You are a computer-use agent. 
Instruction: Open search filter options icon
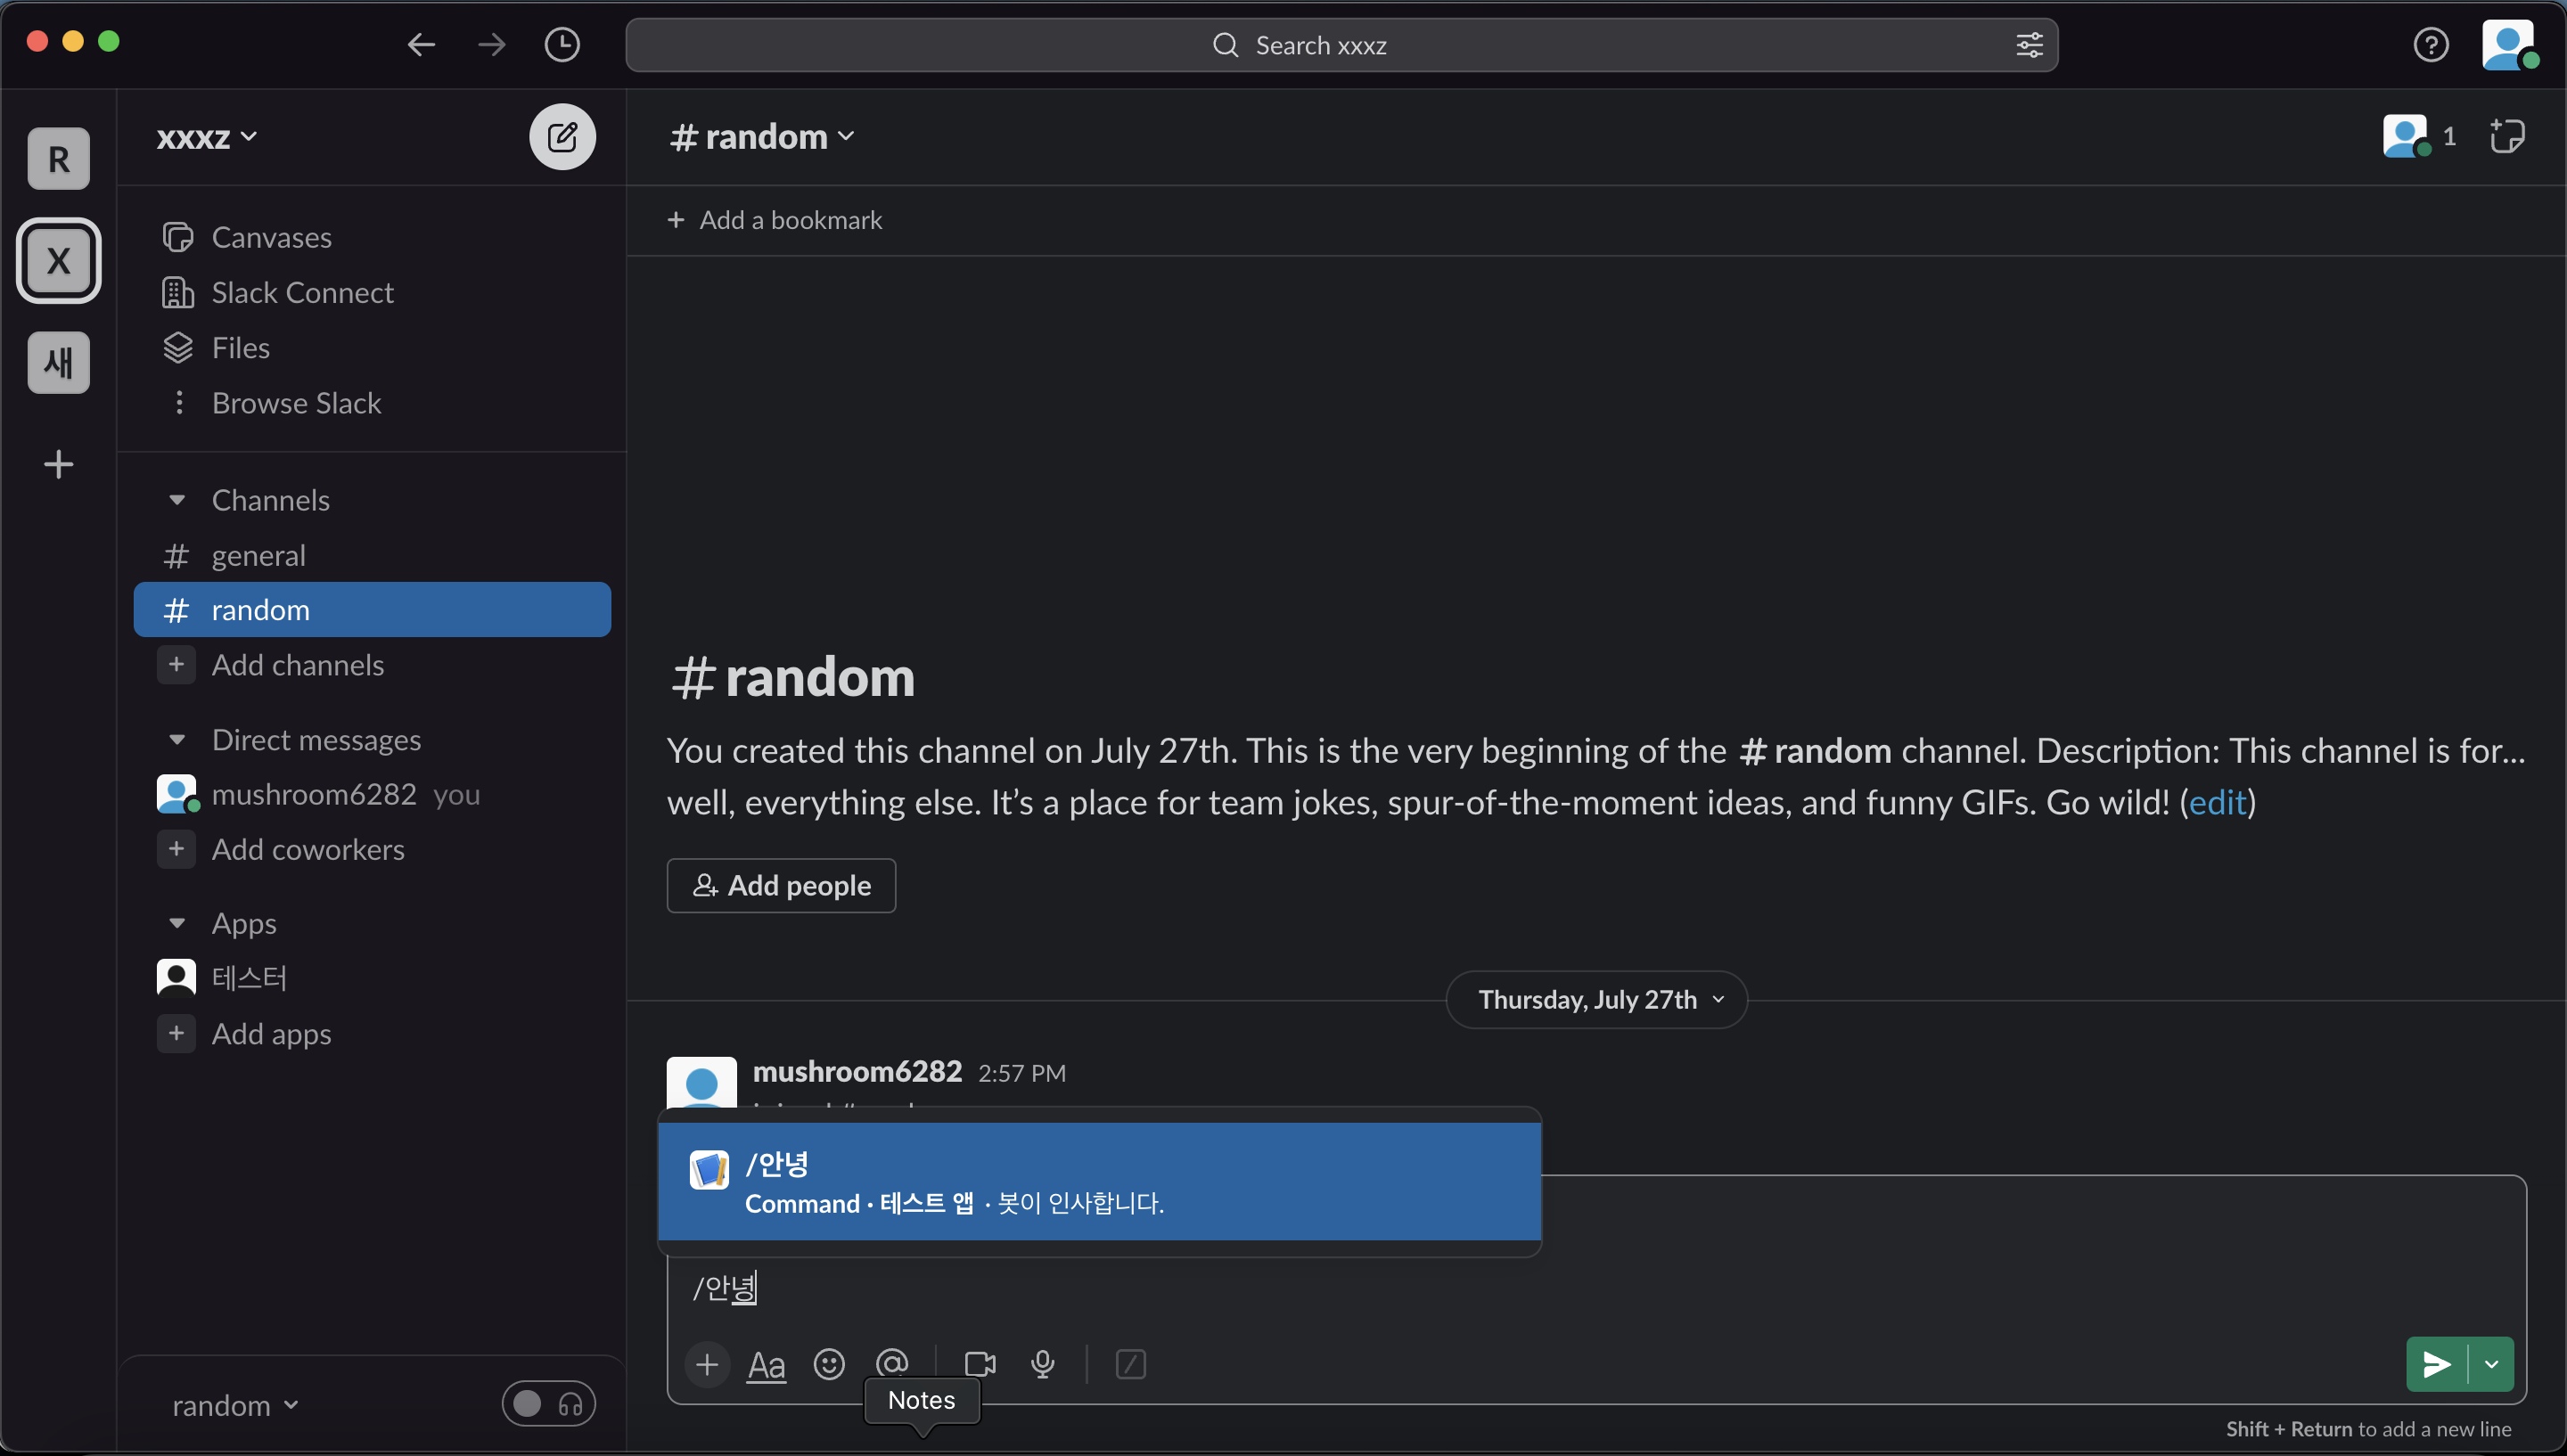click(x=2029, y=45)
